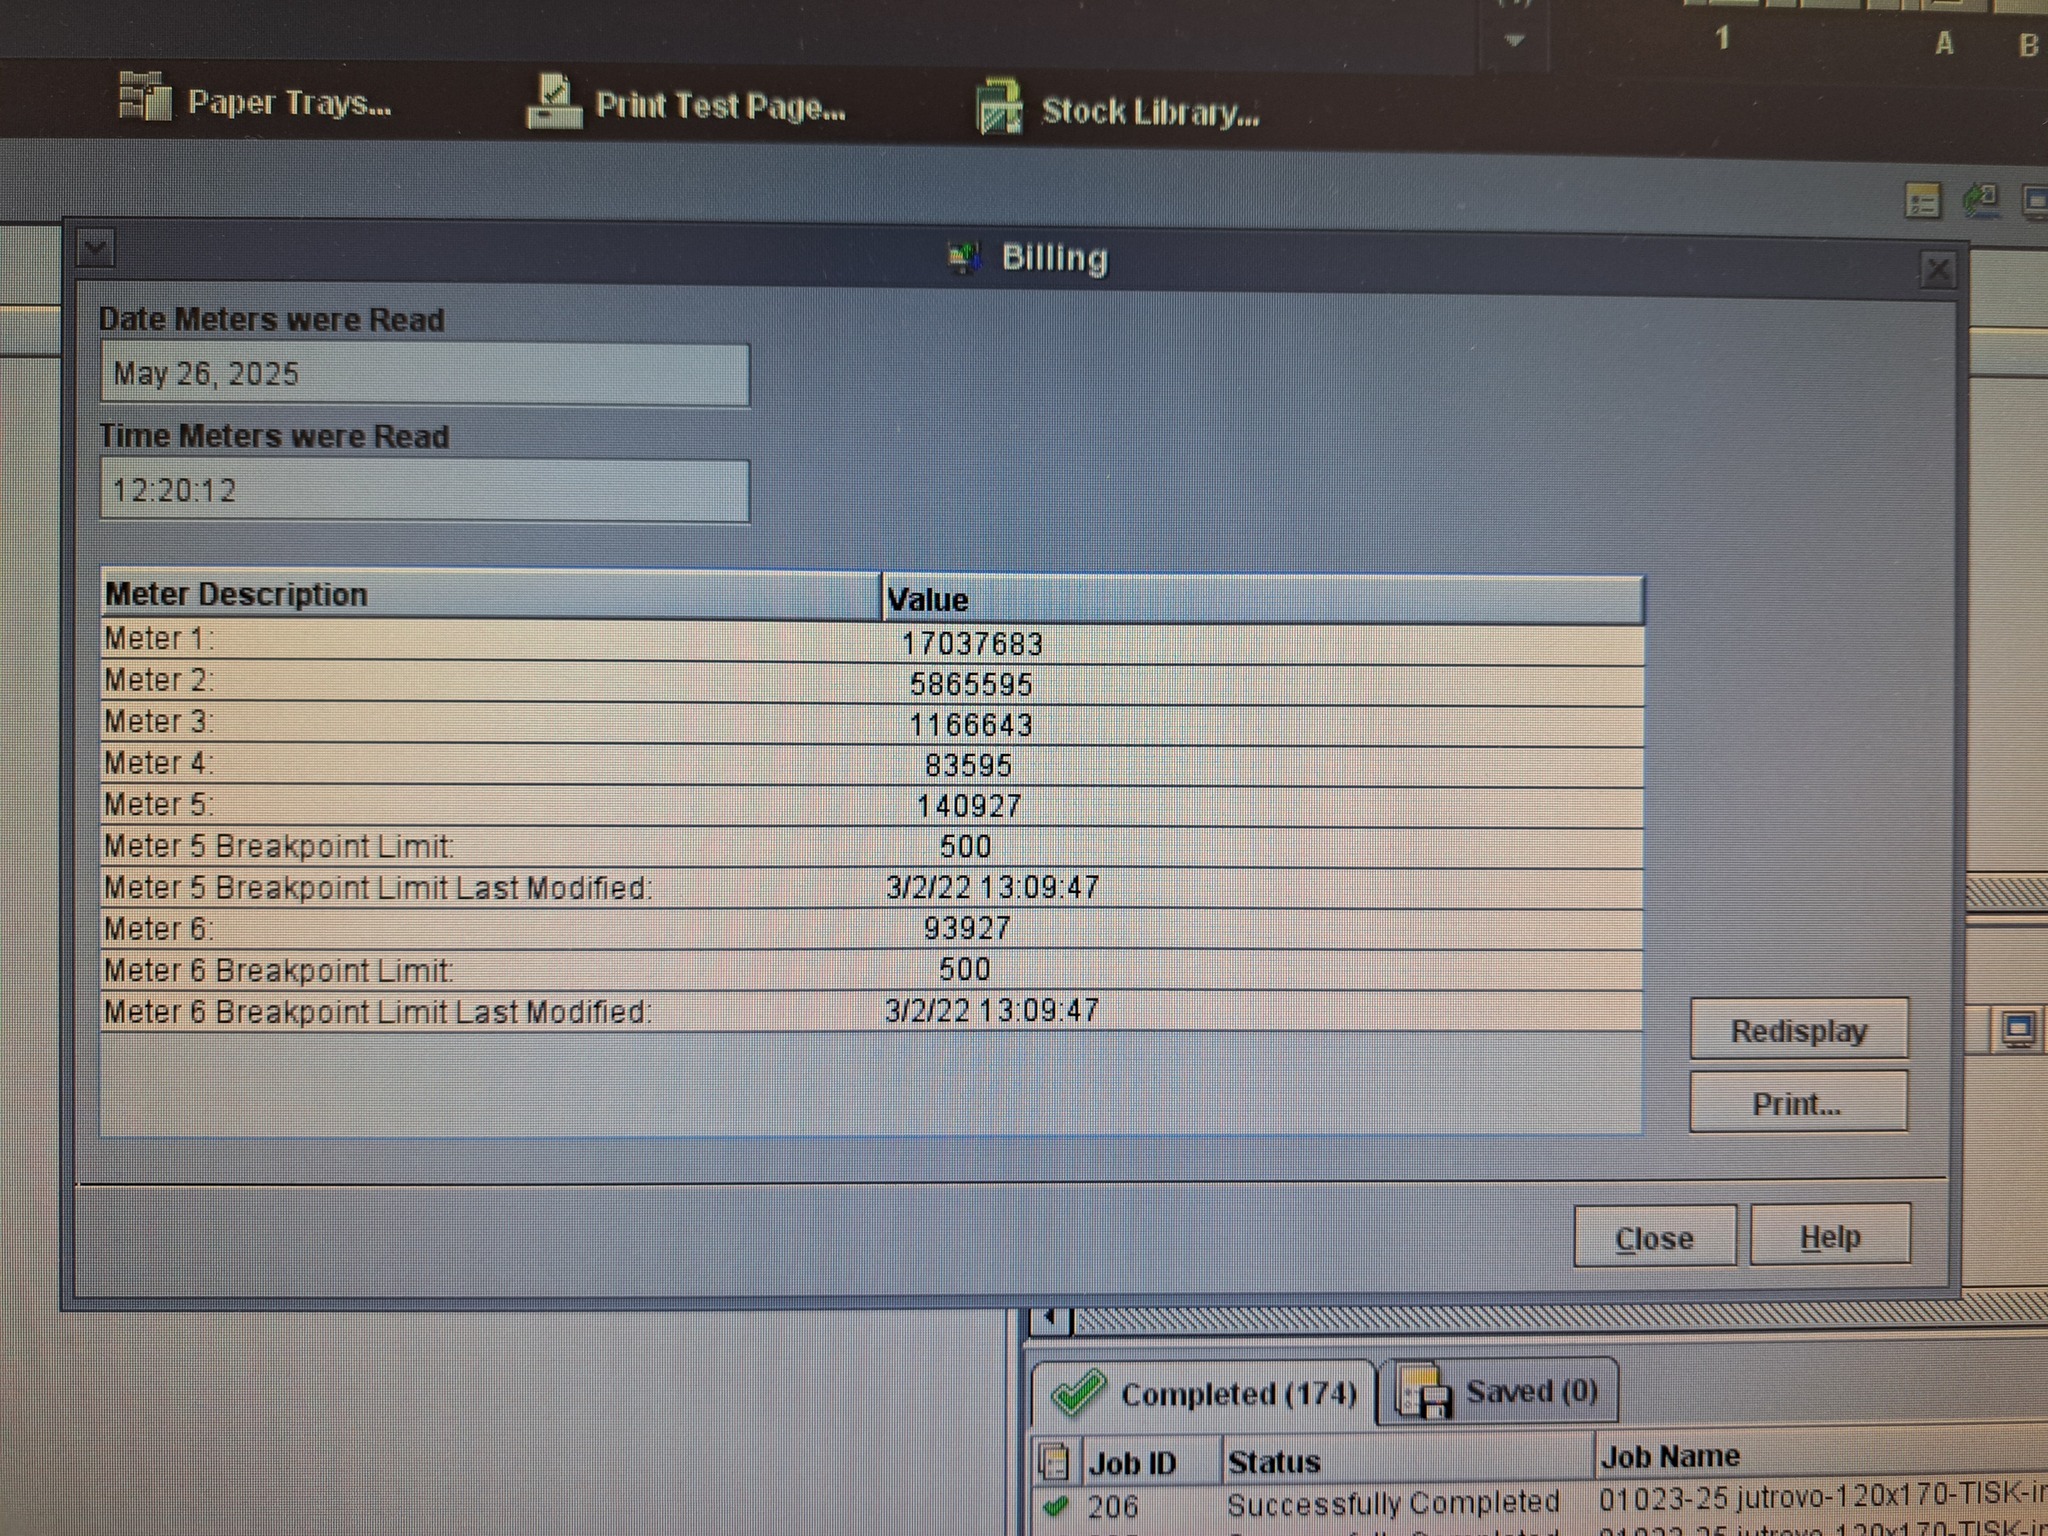Click the Status column header
The width and height of the screenshot is (2048, 1536).
(x=1273, y=1462)
